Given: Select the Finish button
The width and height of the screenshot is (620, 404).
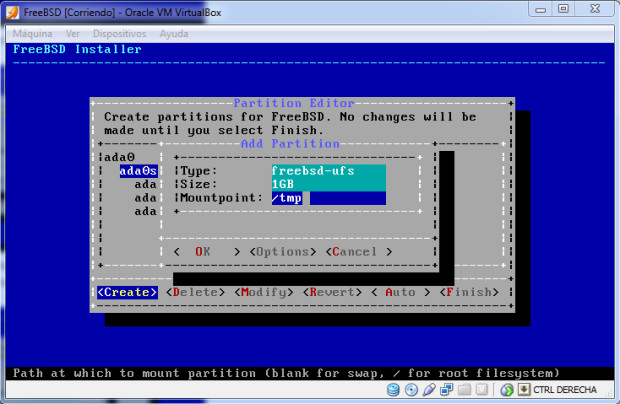Looking at the screenshot, I should point(469,293).
